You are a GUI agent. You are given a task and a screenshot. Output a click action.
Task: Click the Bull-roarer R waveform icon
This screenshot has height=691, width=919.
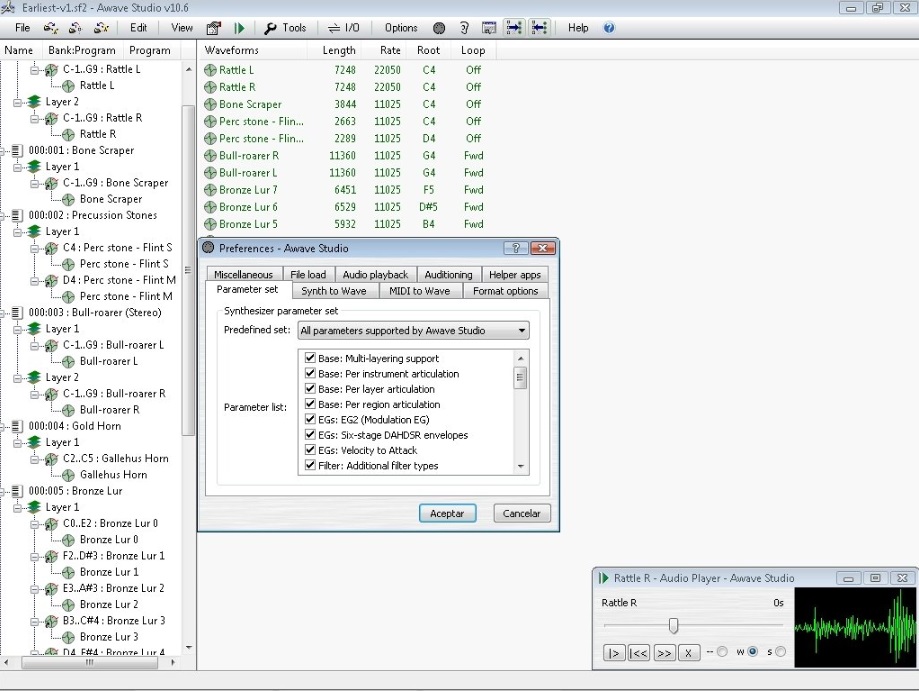pyautogui.click(x=210, y=156)
